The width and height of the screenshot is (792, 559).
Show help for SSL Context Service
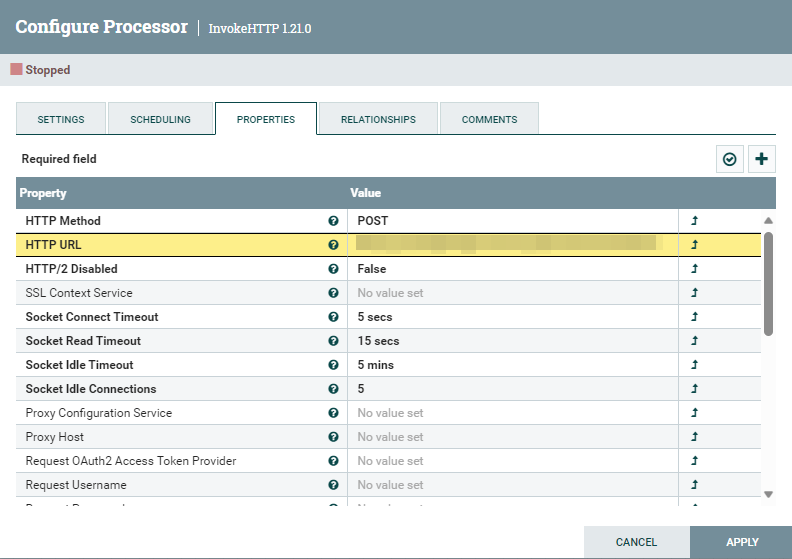pos(333,293)
